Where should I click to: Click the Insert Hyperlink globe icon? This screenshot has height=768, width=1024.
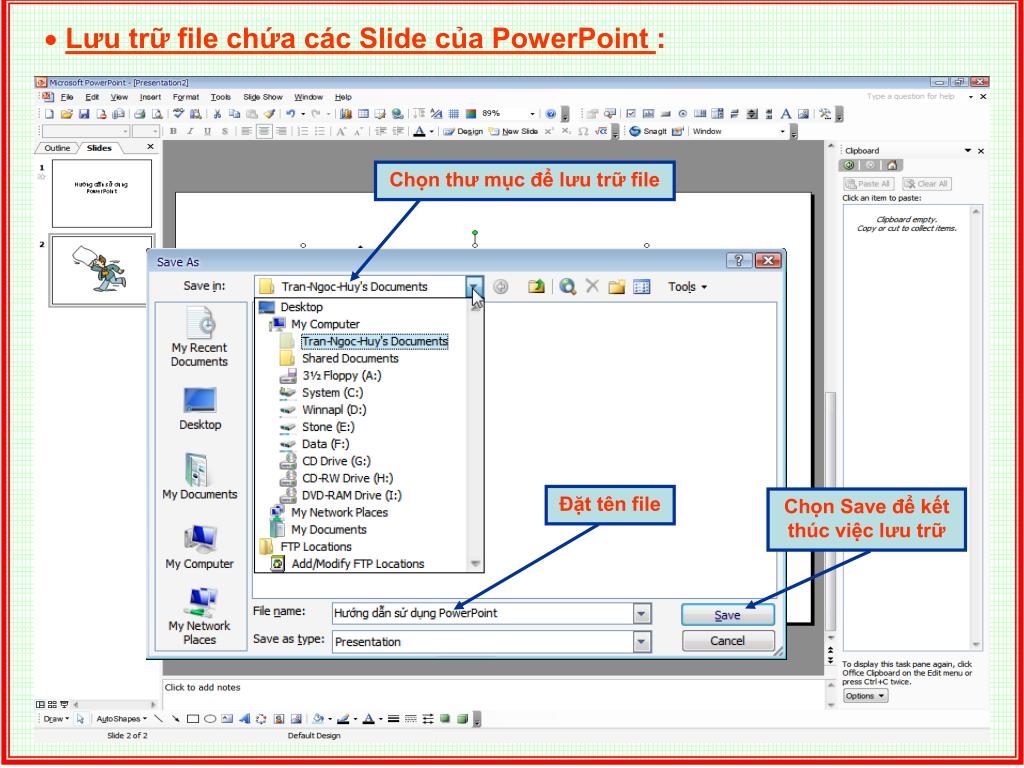tap(397, 114)
